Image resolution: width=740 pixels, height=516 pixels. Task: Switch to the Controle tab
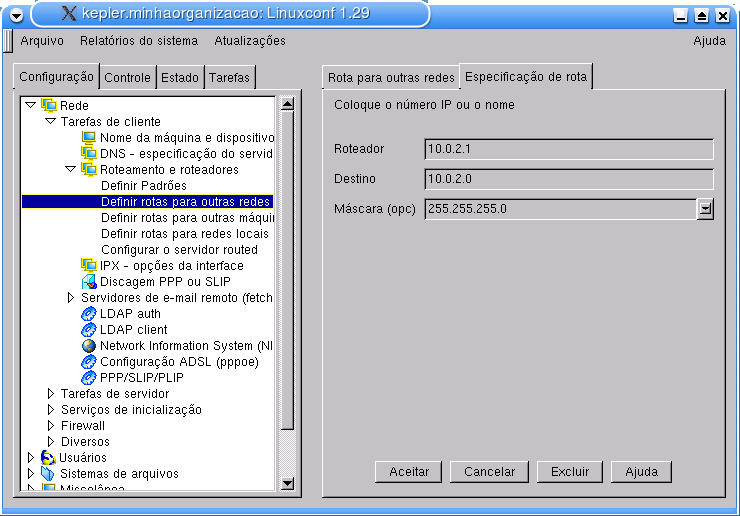click(127, 77)
